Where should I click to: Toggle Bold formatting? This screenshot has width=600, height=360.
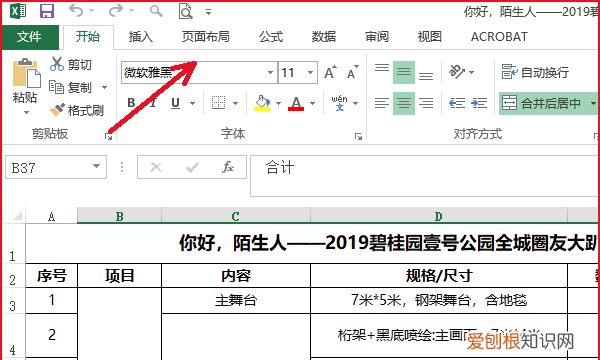pyautogui.click(x=131, y=103)
